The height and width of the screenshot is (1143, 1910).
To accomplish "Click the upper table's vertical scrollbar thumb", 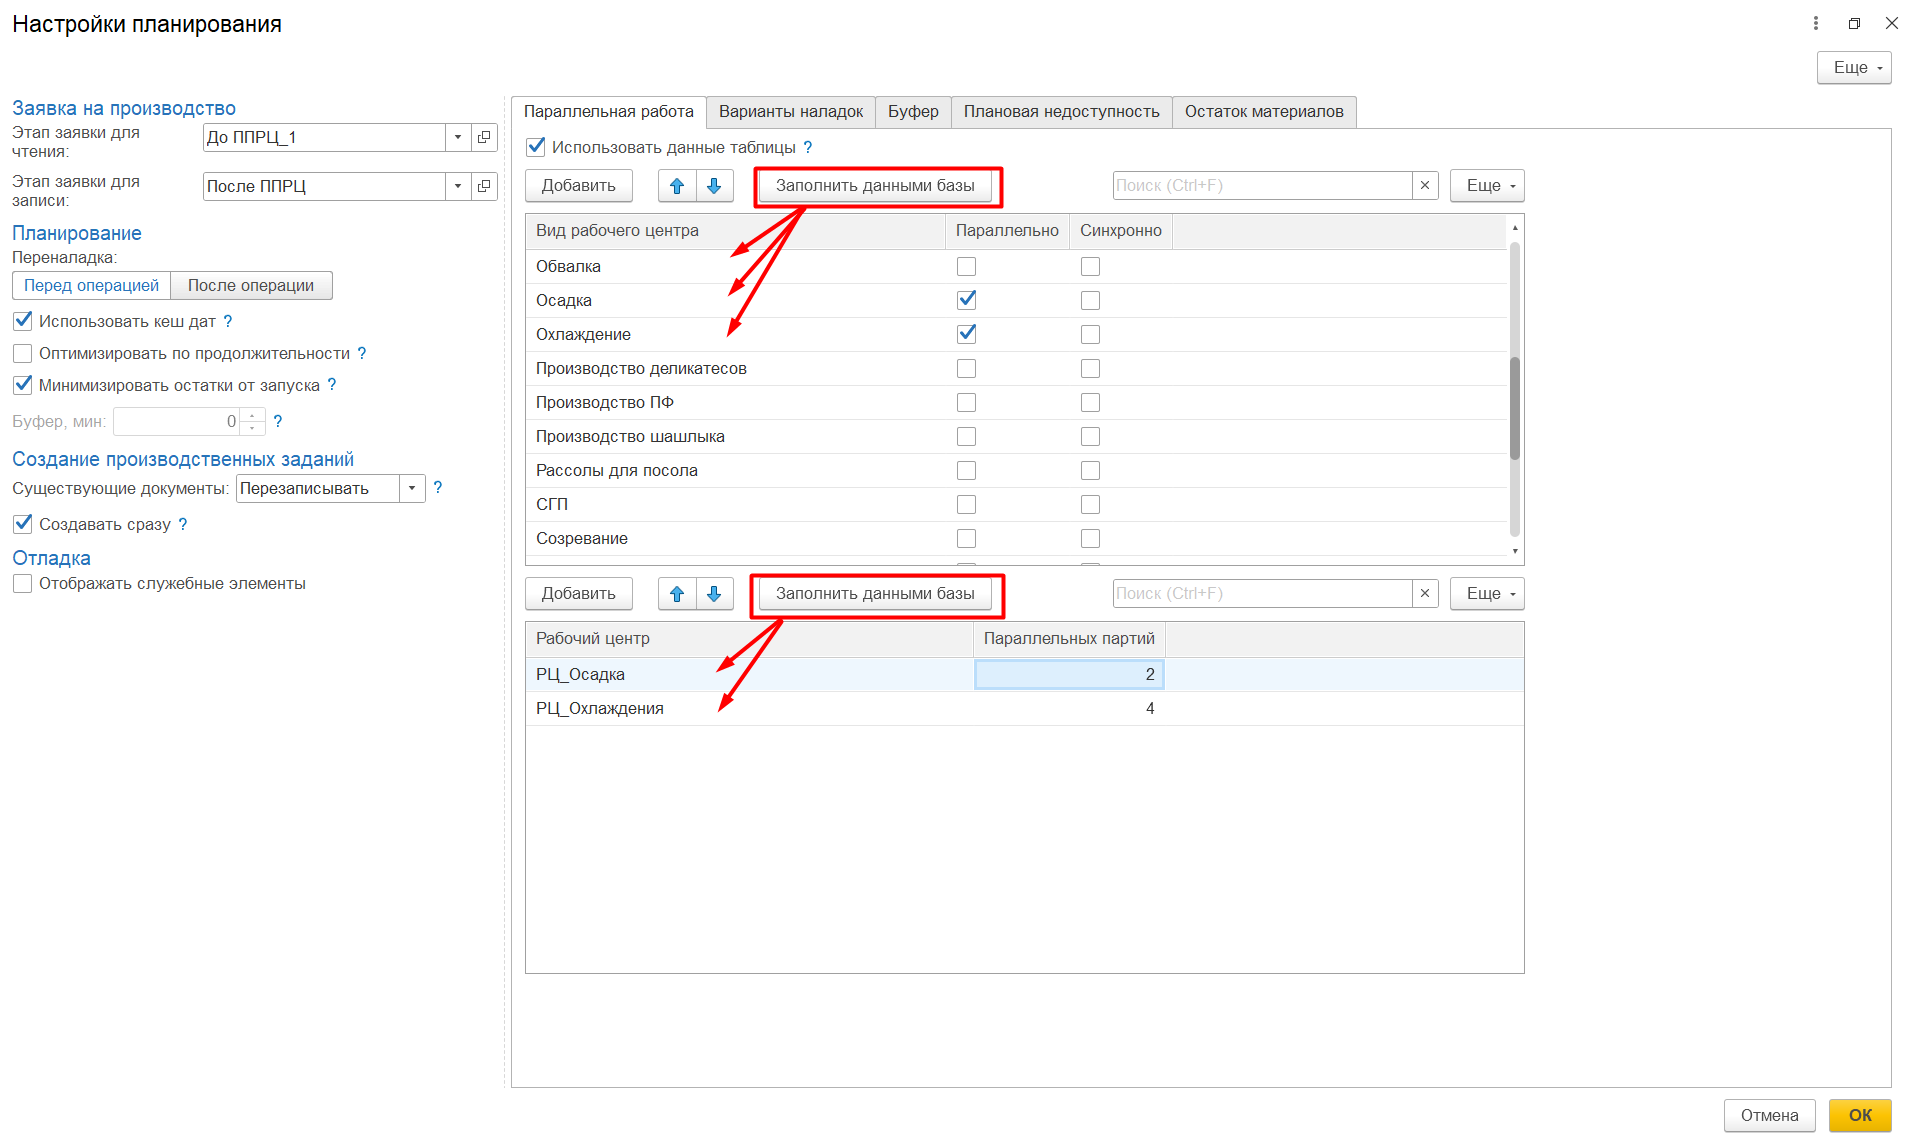I will coord(1514,408).
